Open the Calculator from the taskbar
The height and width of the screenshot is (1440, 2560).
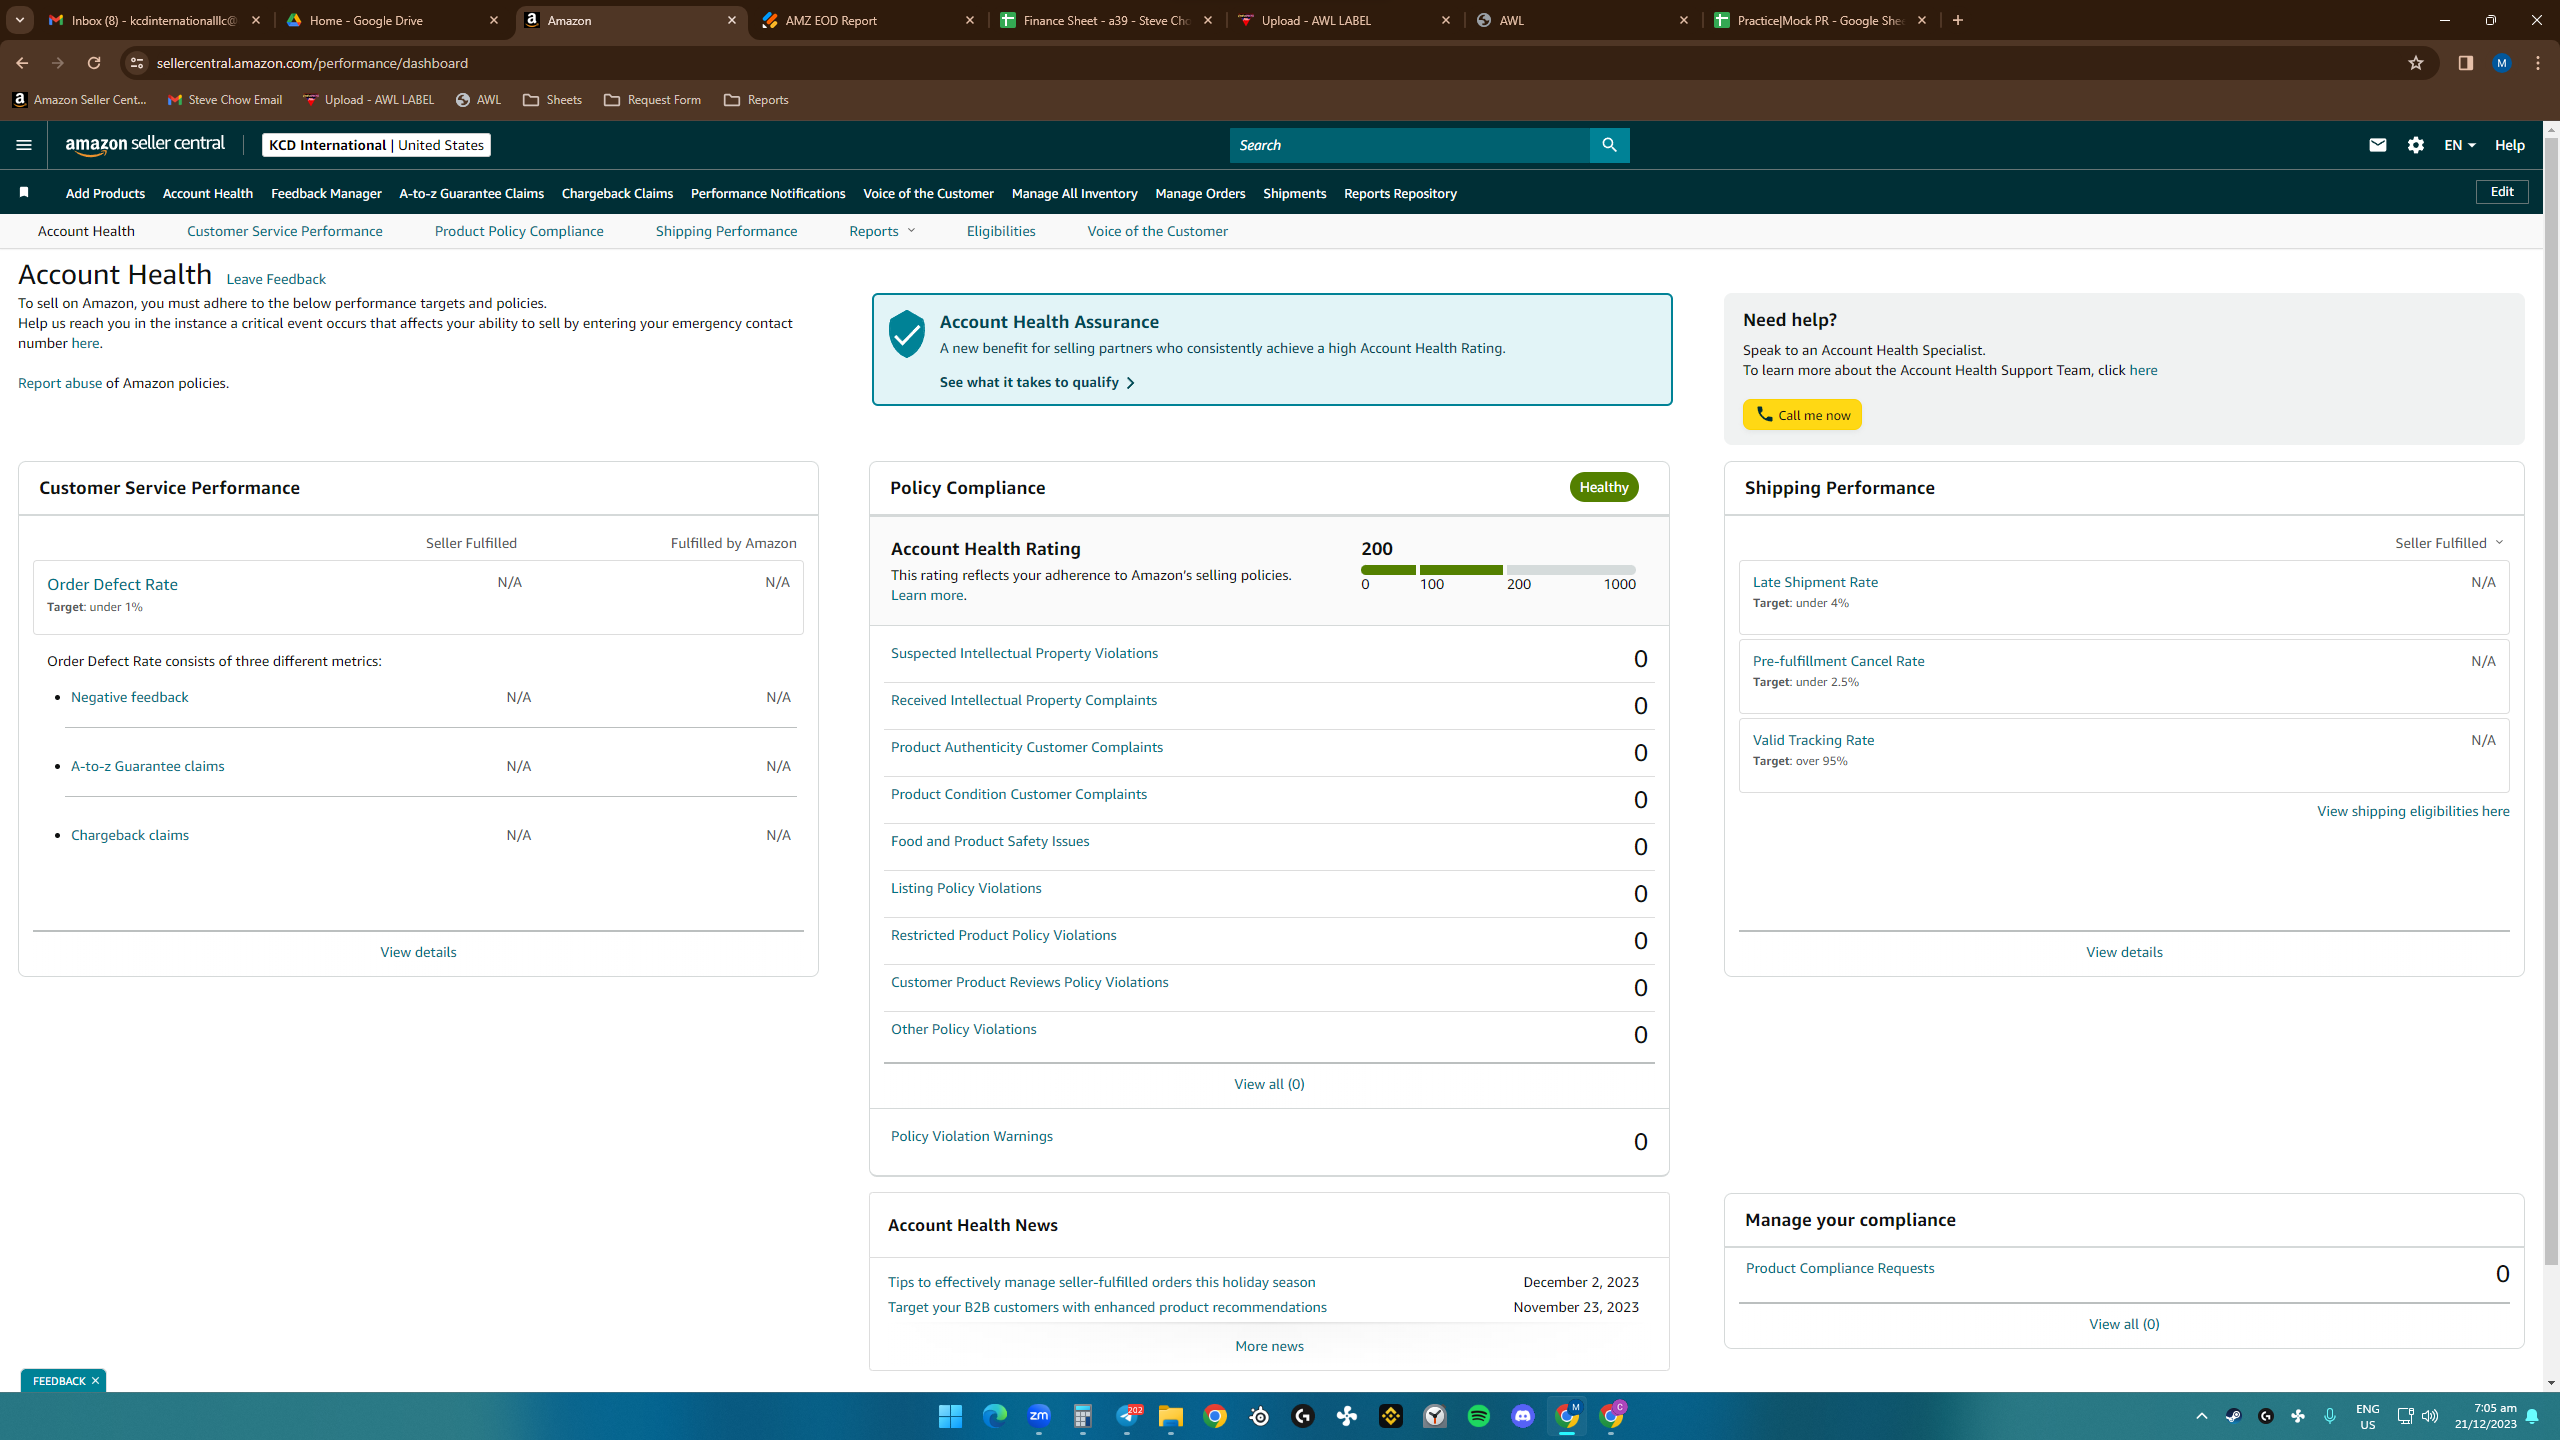tap(1083, 1416)
